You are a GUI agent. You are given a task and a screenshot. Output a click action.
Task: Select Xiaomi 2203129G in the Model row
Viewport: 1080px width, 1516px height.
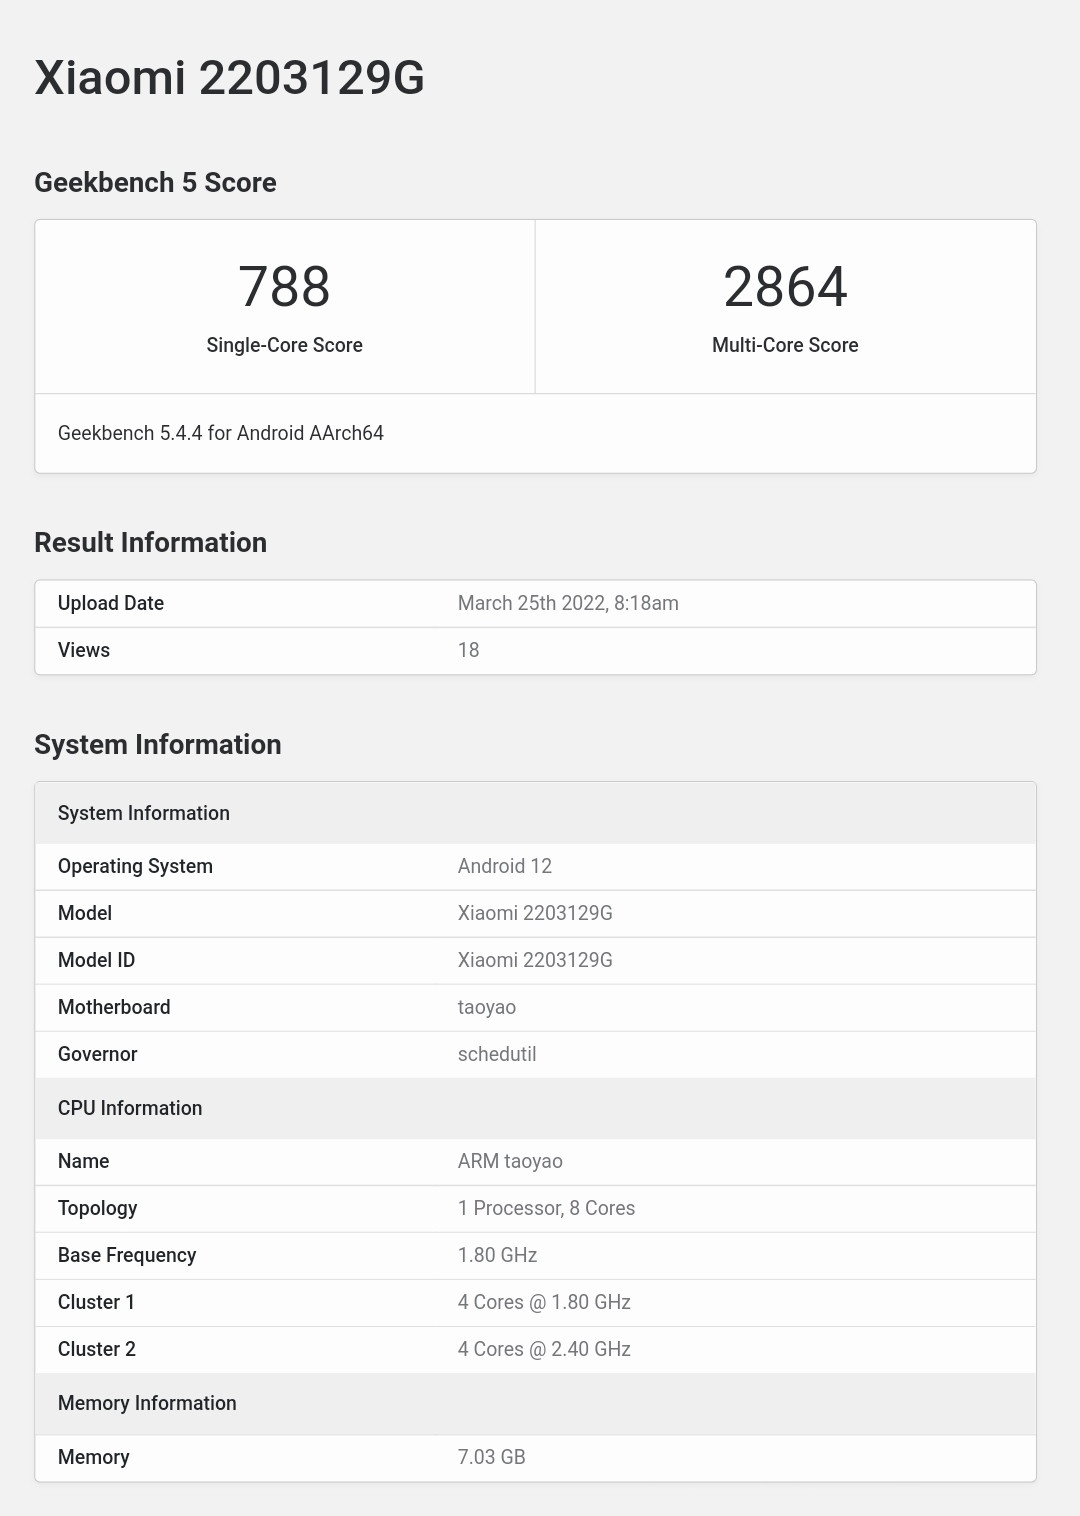click(535, 913)
